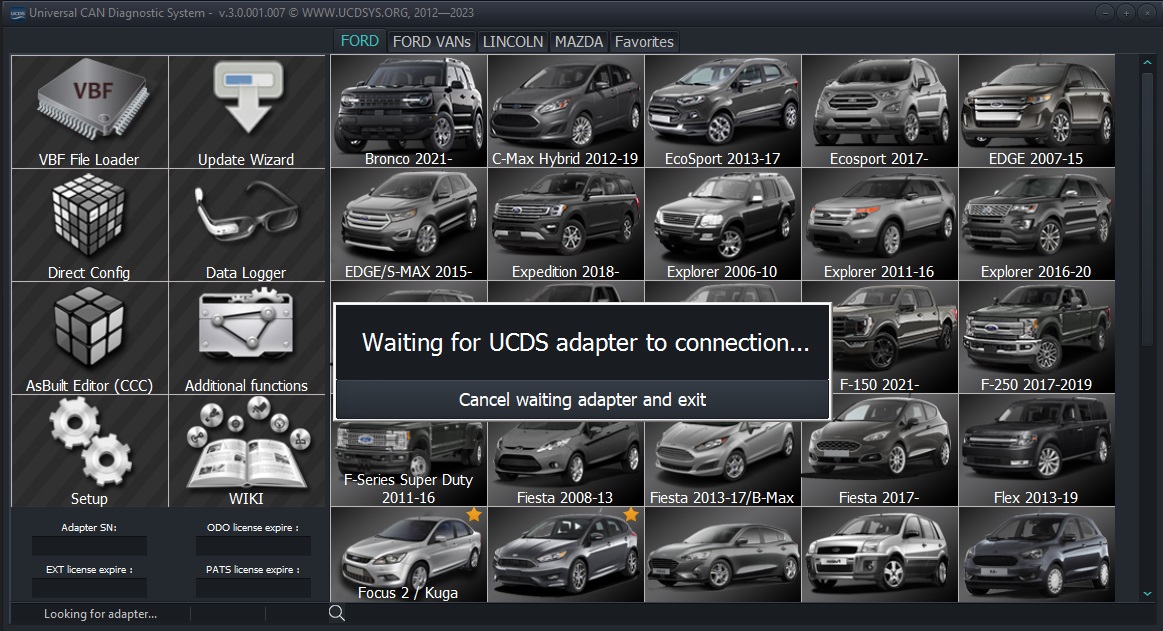Screen dimensions: 1163x631
Task: Open Direct Config cube icon
Action: (x=89, y=225)
